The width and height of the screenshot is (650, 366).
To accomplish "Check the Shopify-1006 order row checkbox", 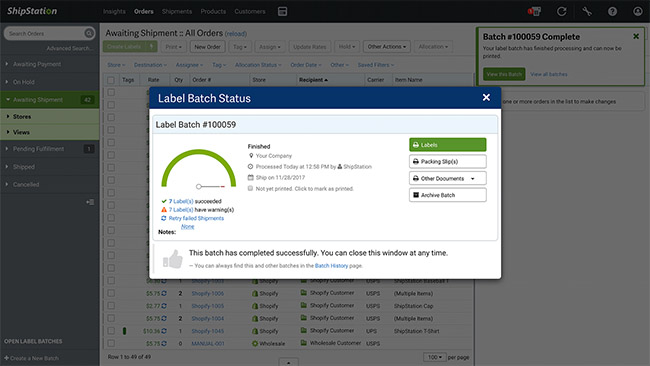I will tap(111, 293).
